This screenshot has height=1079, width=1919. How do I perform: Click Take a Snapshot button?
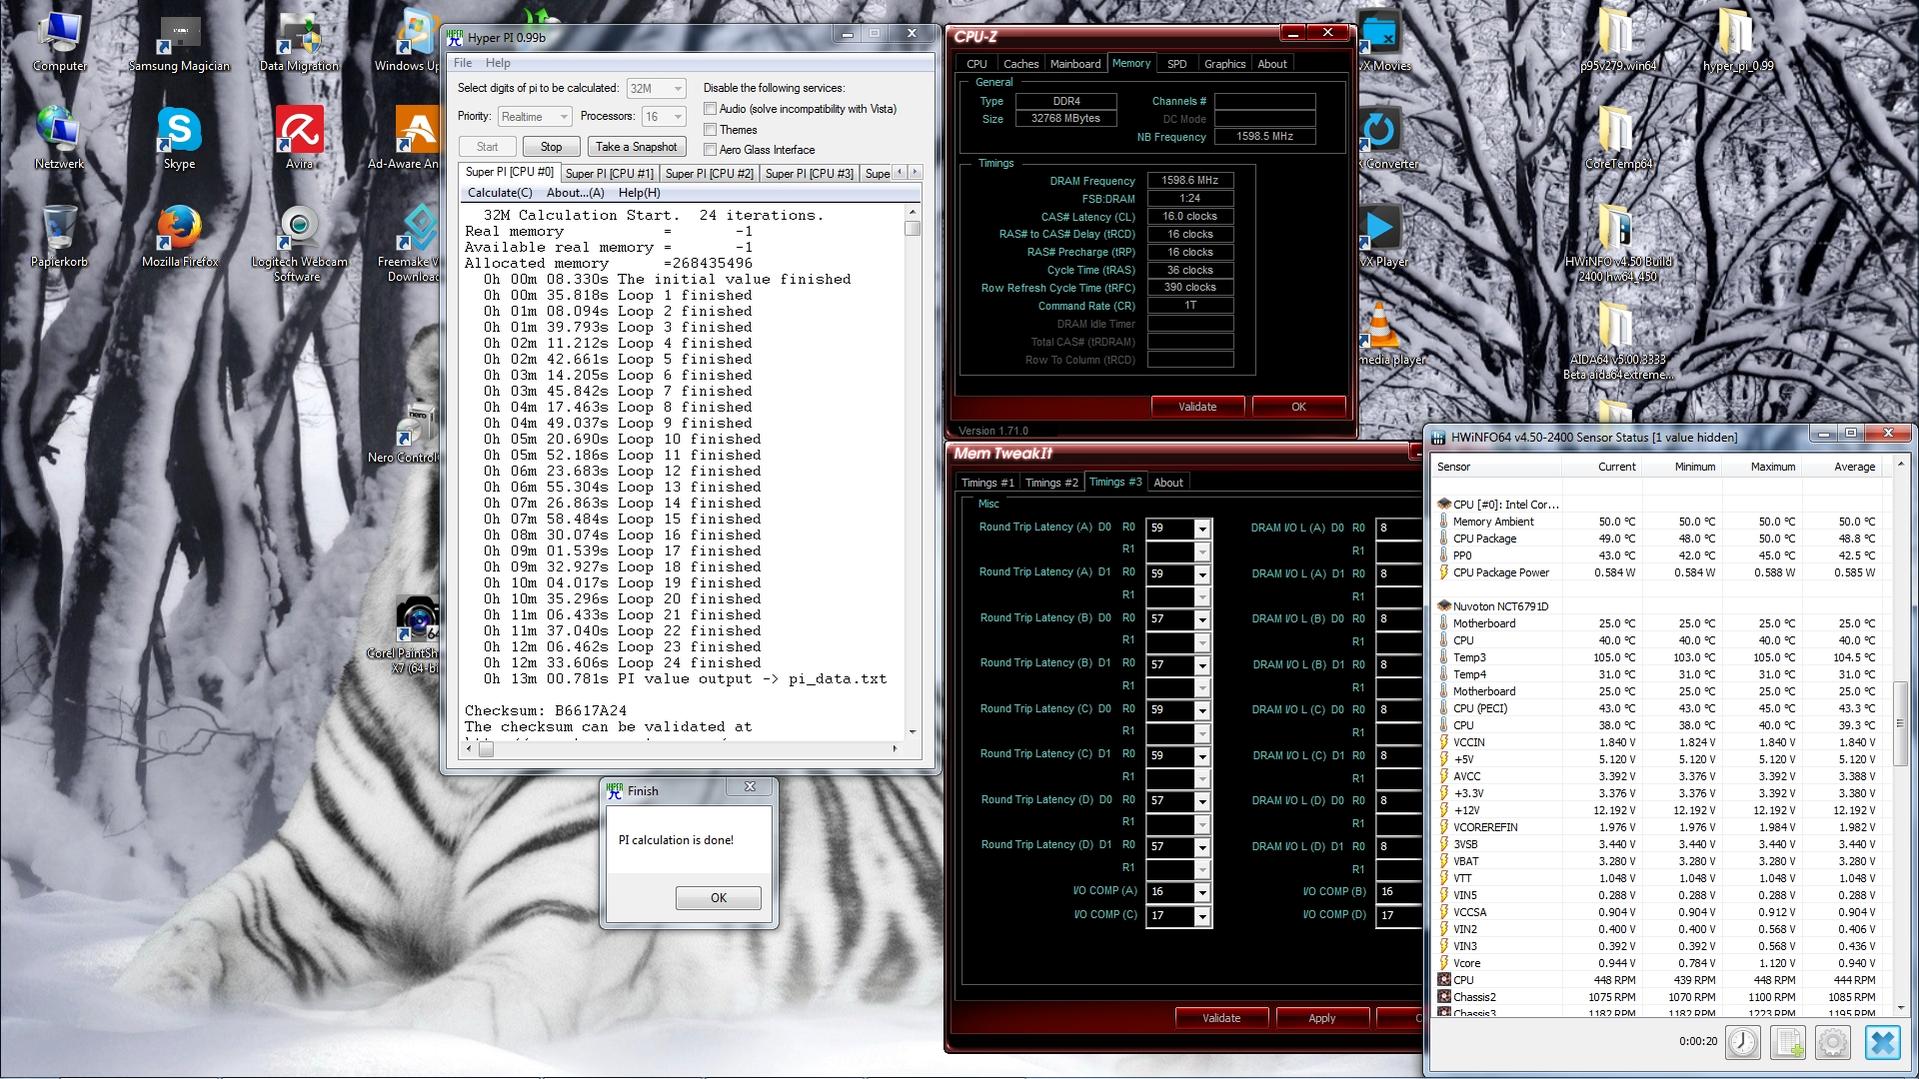636,147
